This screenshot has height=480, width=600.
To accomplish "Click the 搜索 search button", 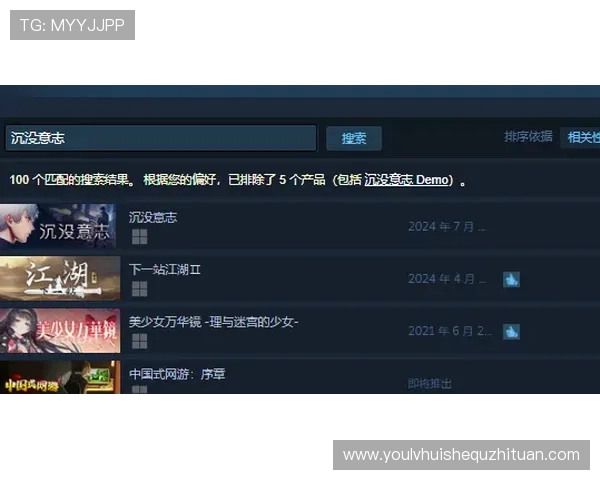I will point(354,138).
